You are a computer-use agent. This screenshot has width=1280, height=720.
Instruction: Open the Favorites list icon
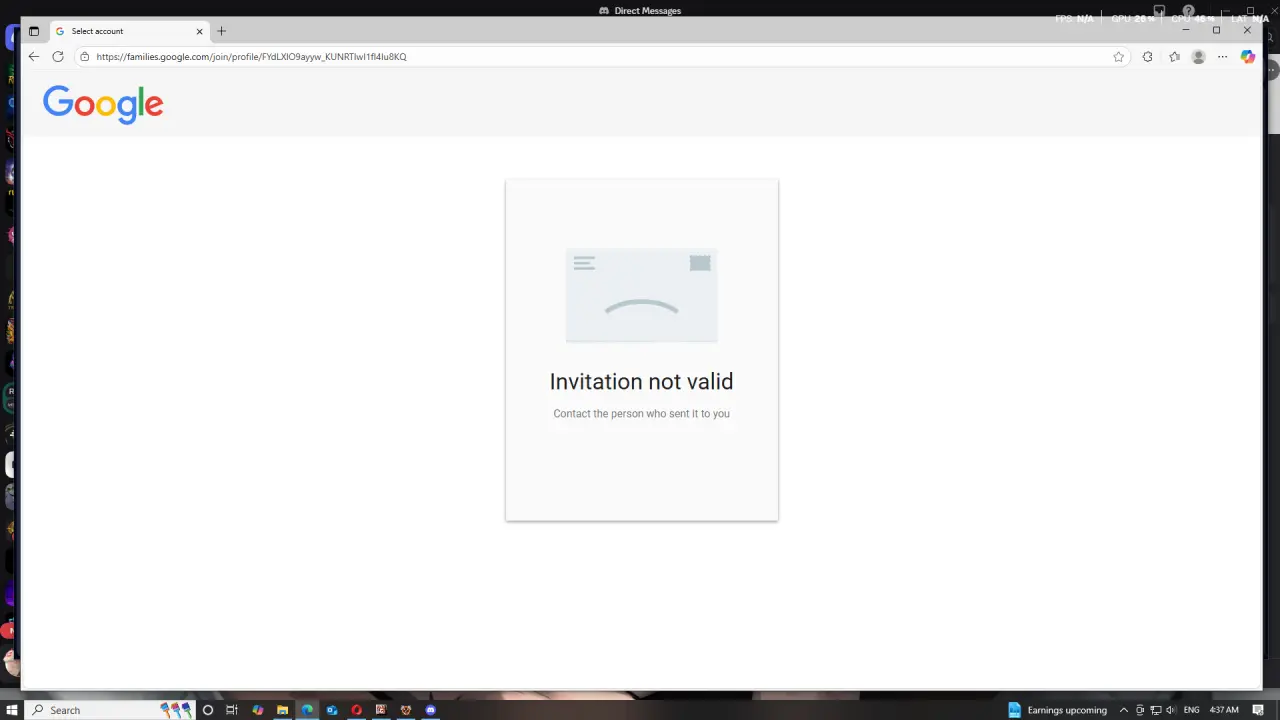[x=1175, y=57]
